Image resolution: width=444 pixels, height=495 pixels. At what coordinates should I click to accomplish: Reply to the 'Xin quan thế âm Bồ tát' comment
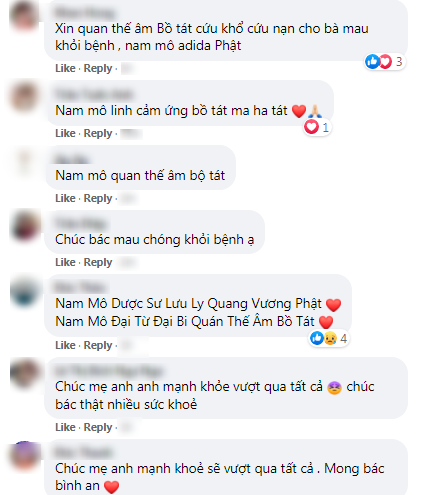pos(98,68)
